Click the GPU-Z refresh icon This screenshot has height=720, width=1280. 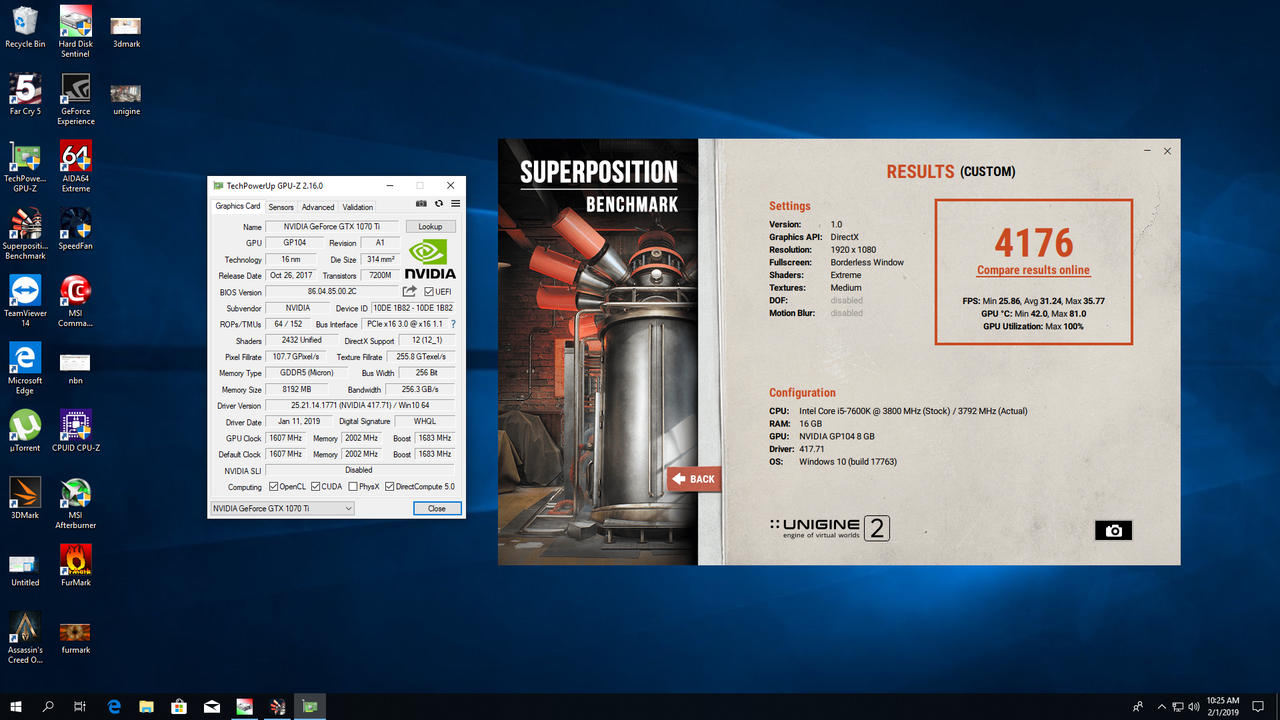(x=439, y=204)
